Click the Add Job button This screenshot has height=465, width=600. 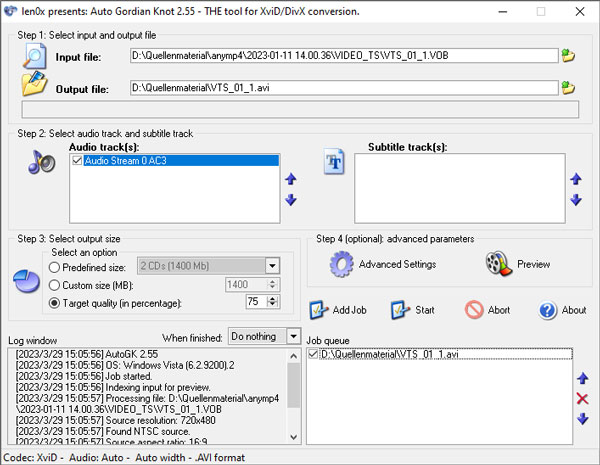click(x=337, y=310)
